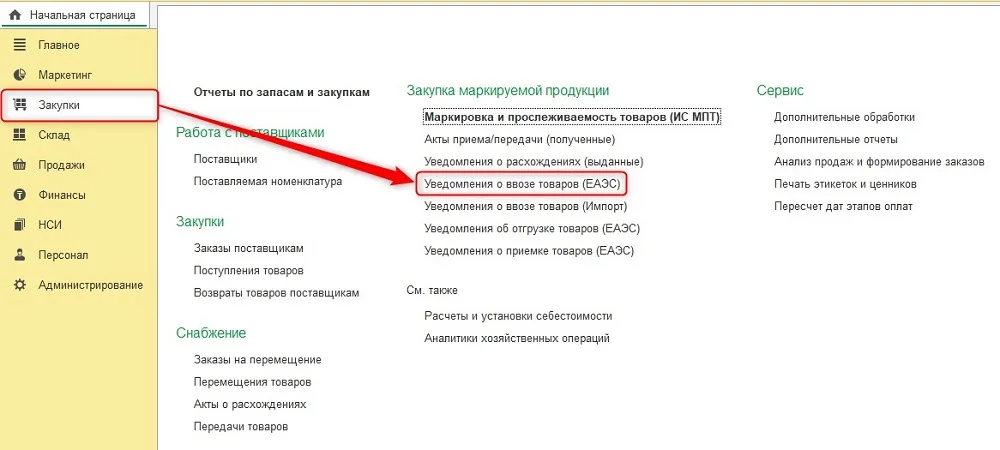1000x450 pixels.
Task: Open Уведомления о приемке товаров (ЕАЭС)
Action: click(529, 251)
